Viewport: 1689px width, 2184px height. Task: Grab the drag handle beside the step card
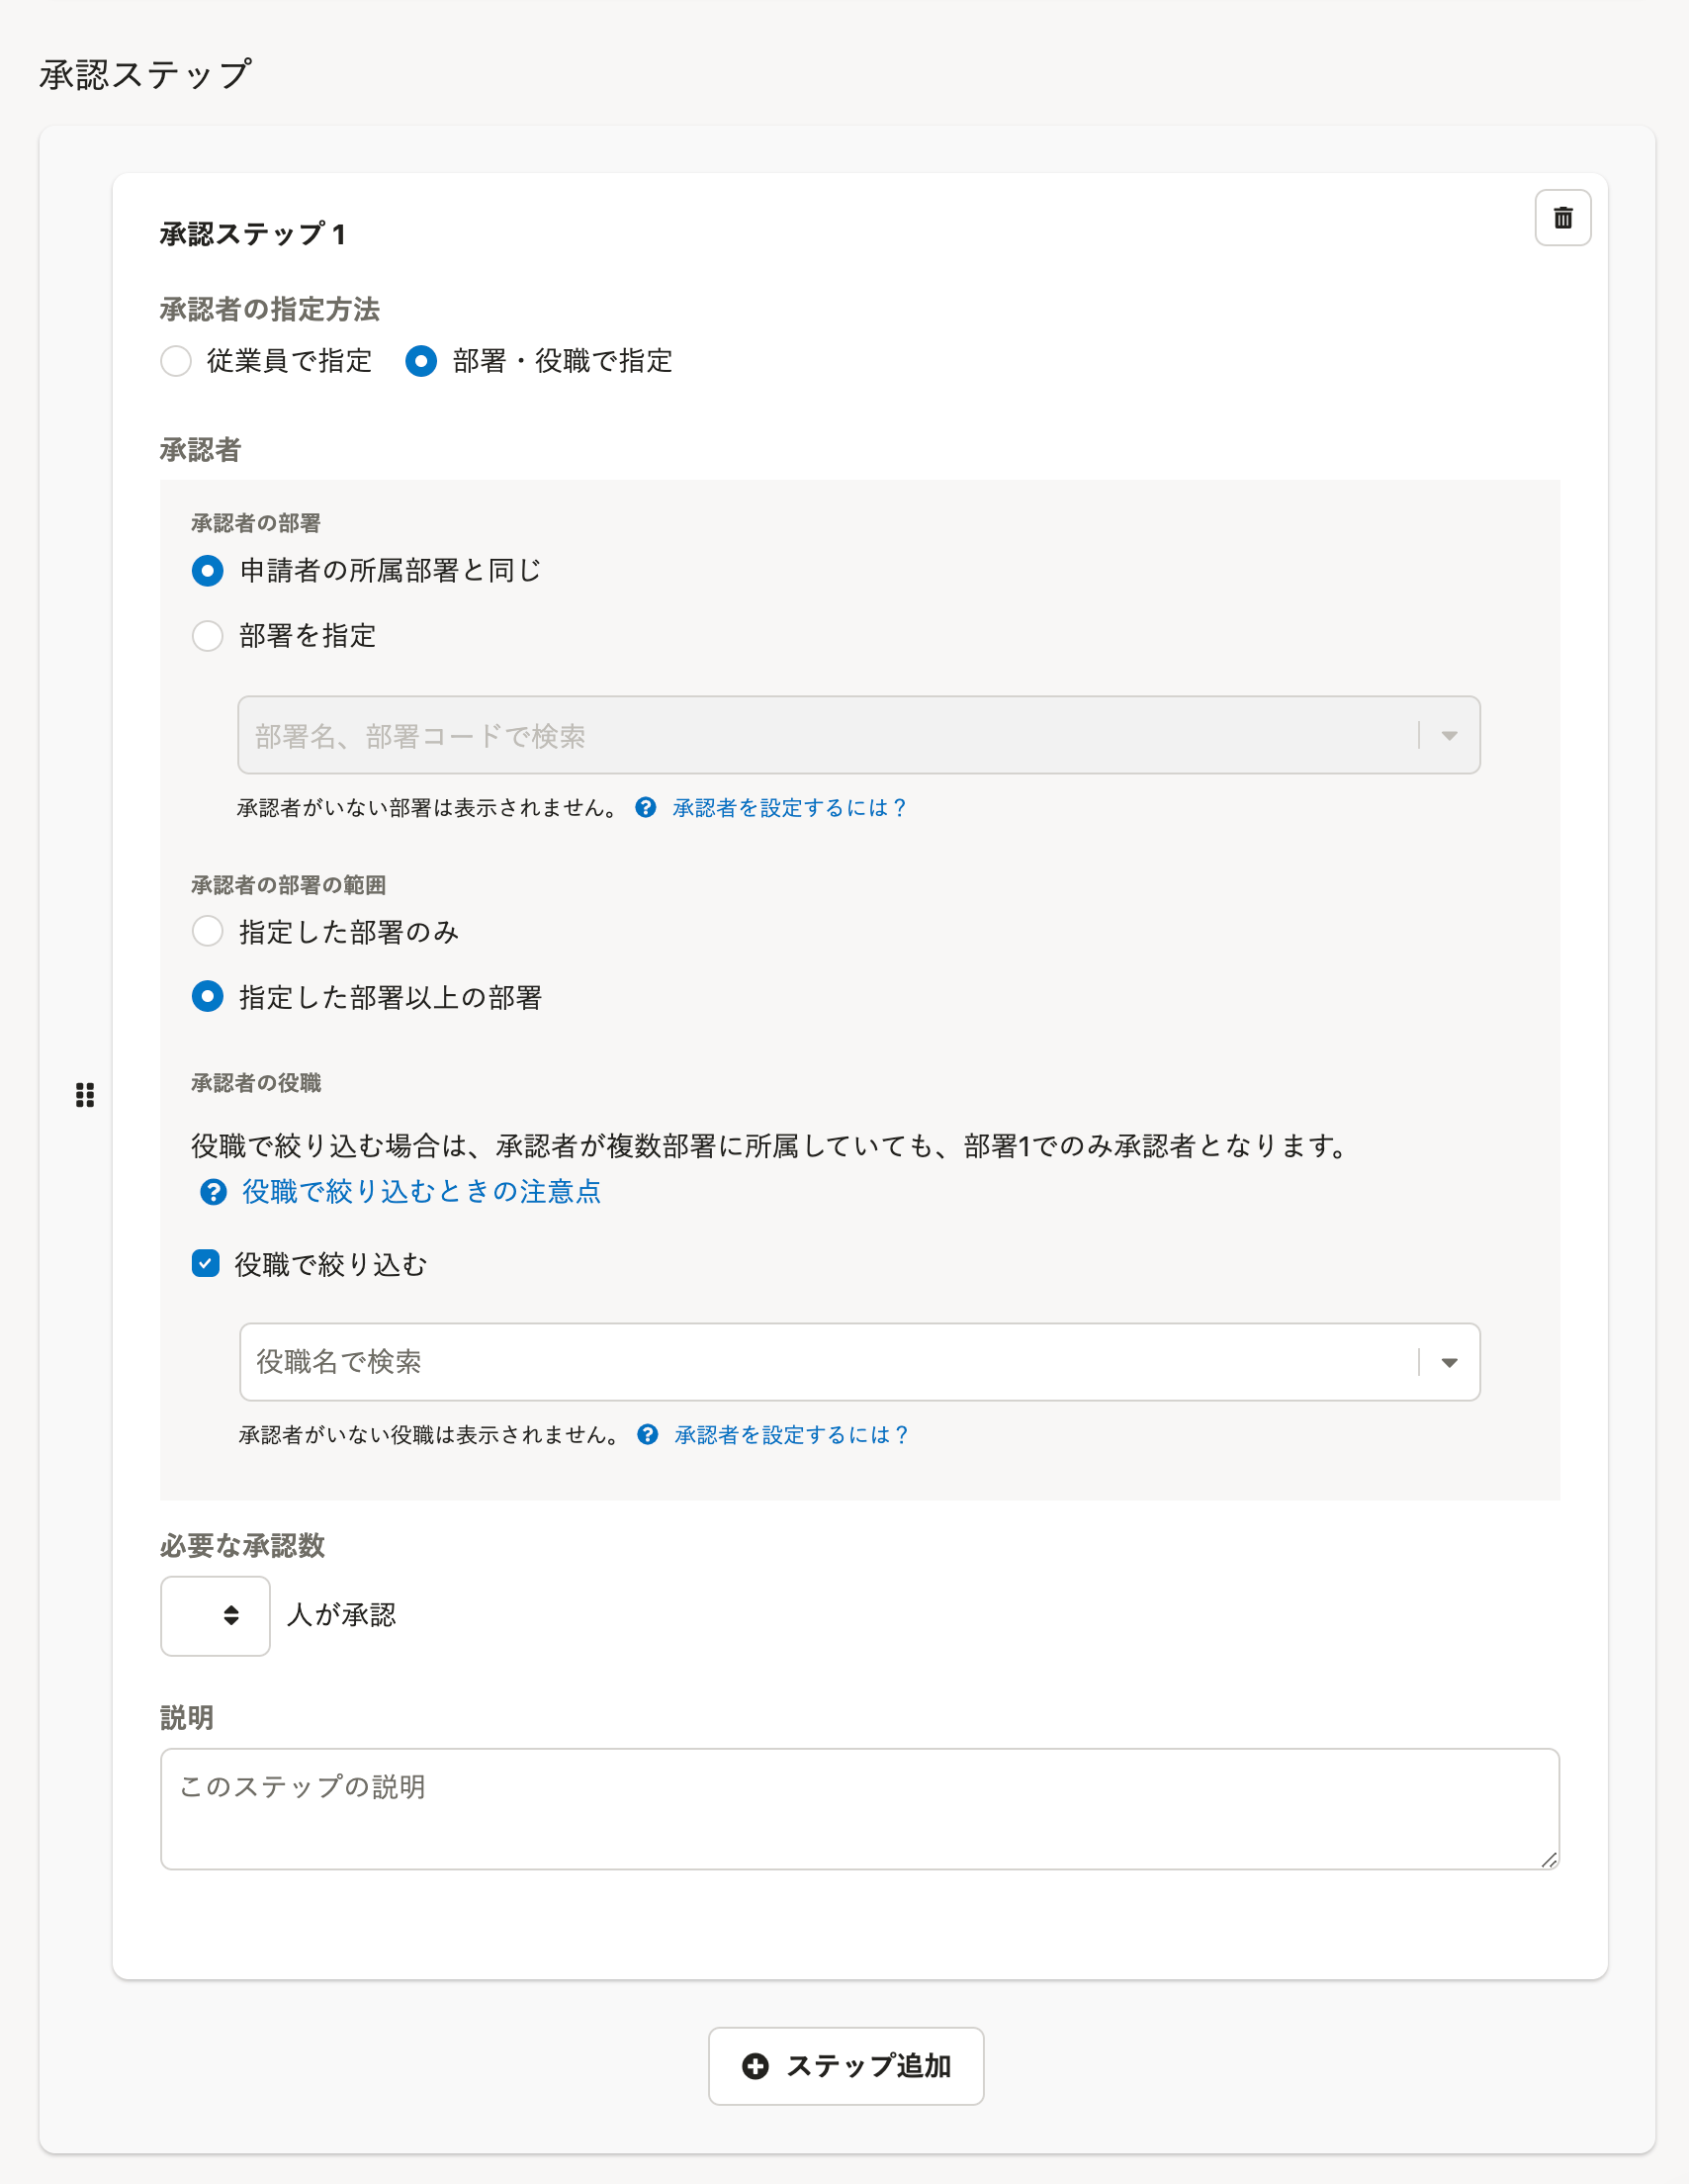pos(85,1095)
